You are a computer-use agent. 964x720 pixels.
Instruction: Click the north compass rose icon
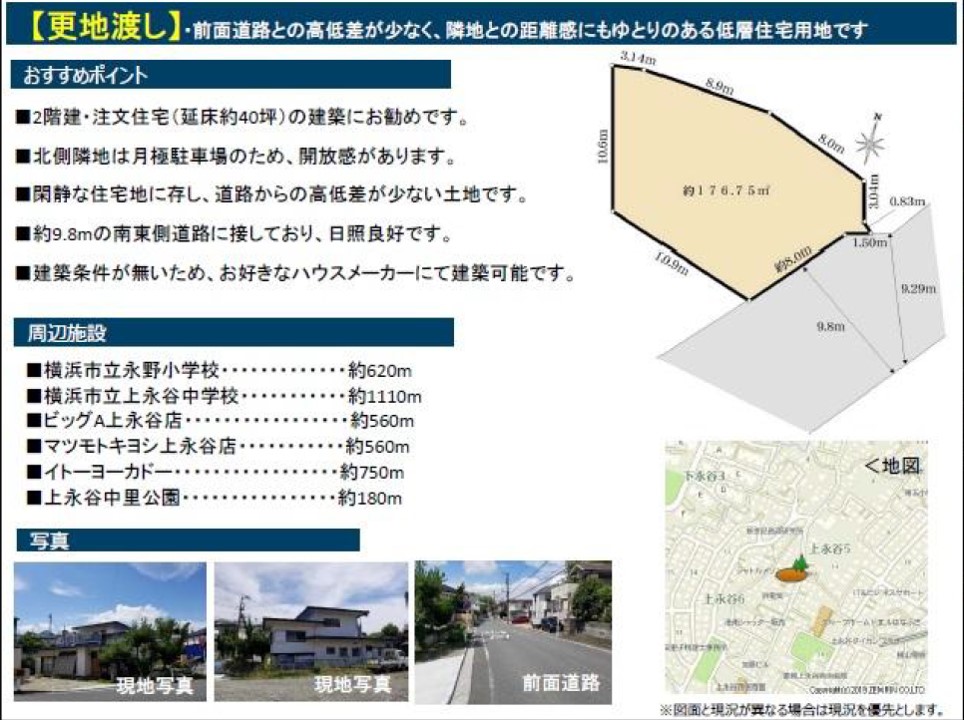(x=871, y=144)
